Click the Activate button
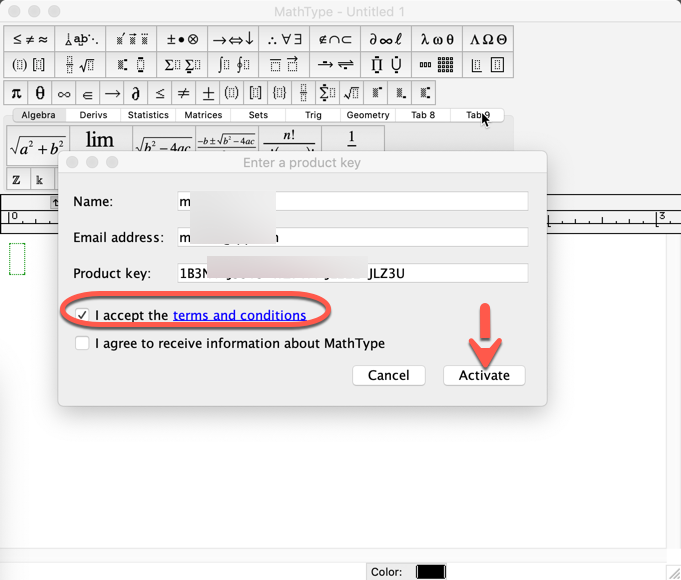 pos(484,375)
